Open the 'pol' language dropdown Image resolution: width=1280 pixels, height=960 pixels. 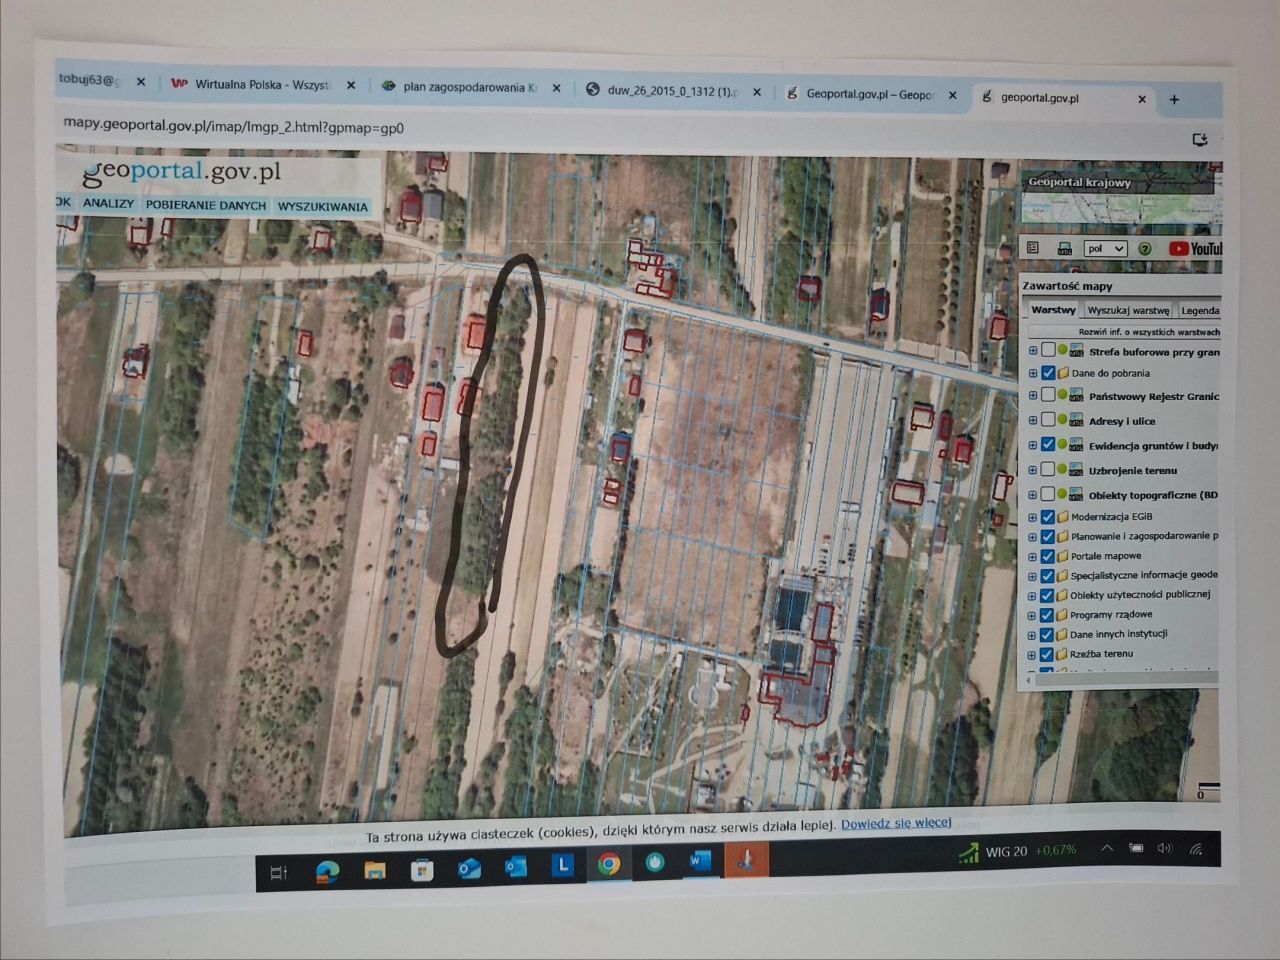(1106, 249)
